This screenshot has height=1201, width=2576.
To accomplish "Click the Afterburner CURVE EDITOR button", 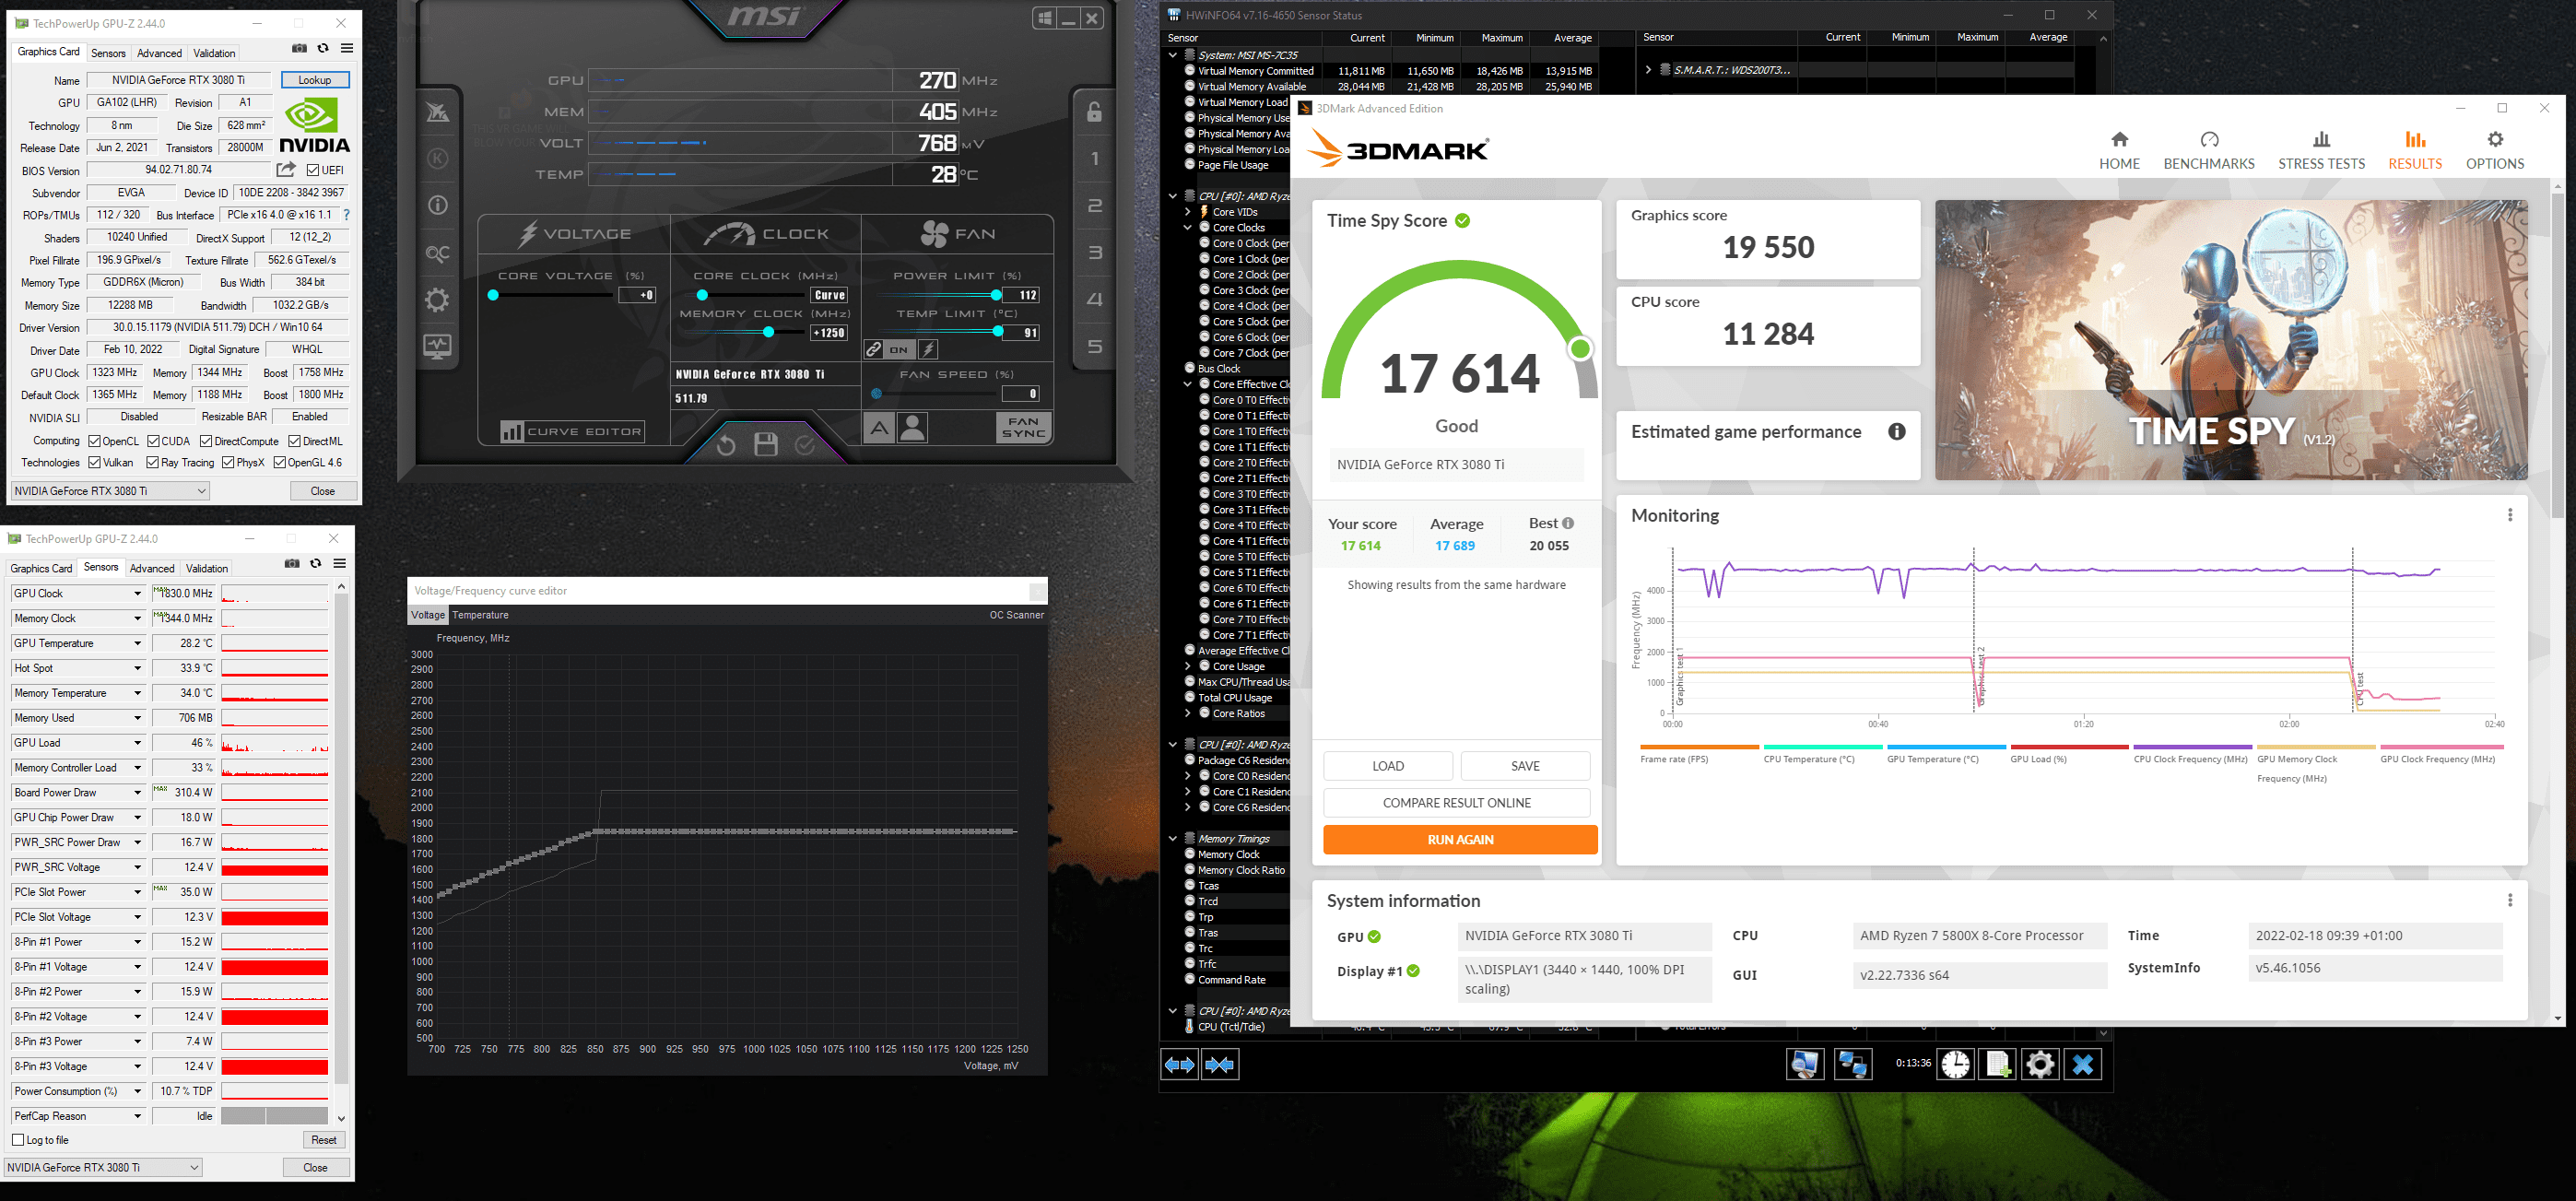I will [x=573, y=432].
